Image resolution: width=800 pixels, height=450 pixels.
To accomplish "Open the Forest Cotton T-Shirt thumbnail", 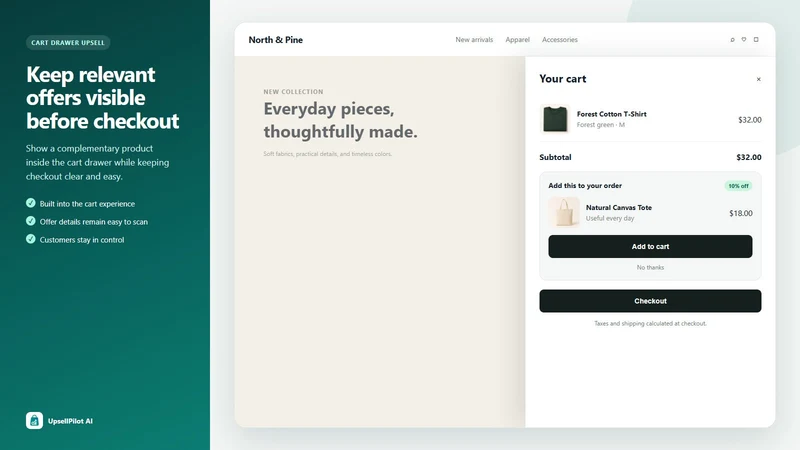I will click(555, 119).
